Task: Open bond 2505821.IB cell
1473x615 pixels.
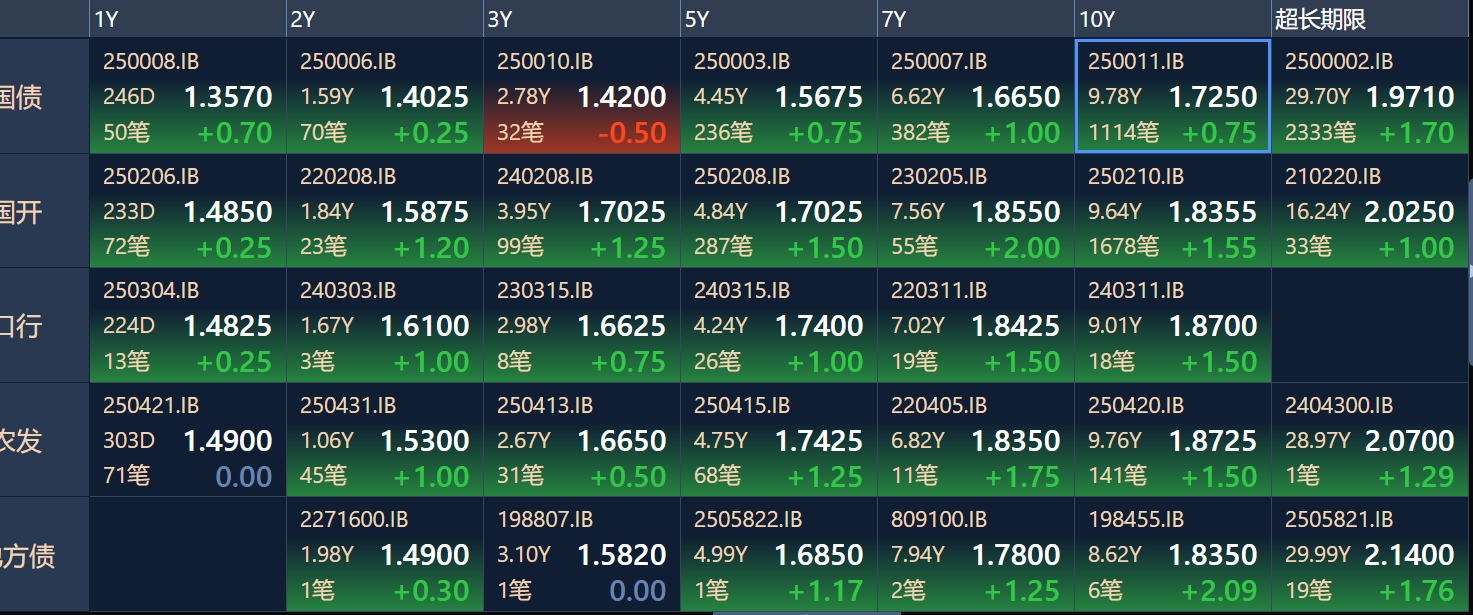Action: point(1370,554)
